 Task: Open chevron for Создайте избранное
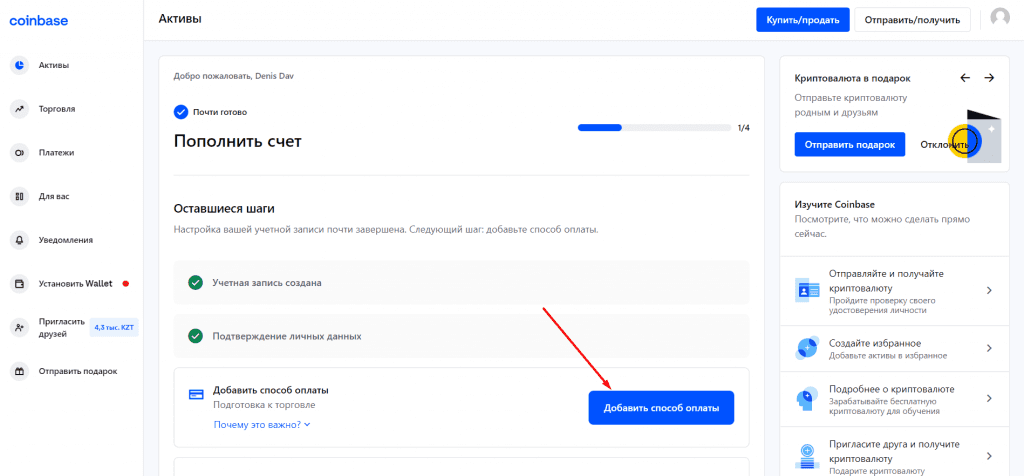click(x=989, y=348)
